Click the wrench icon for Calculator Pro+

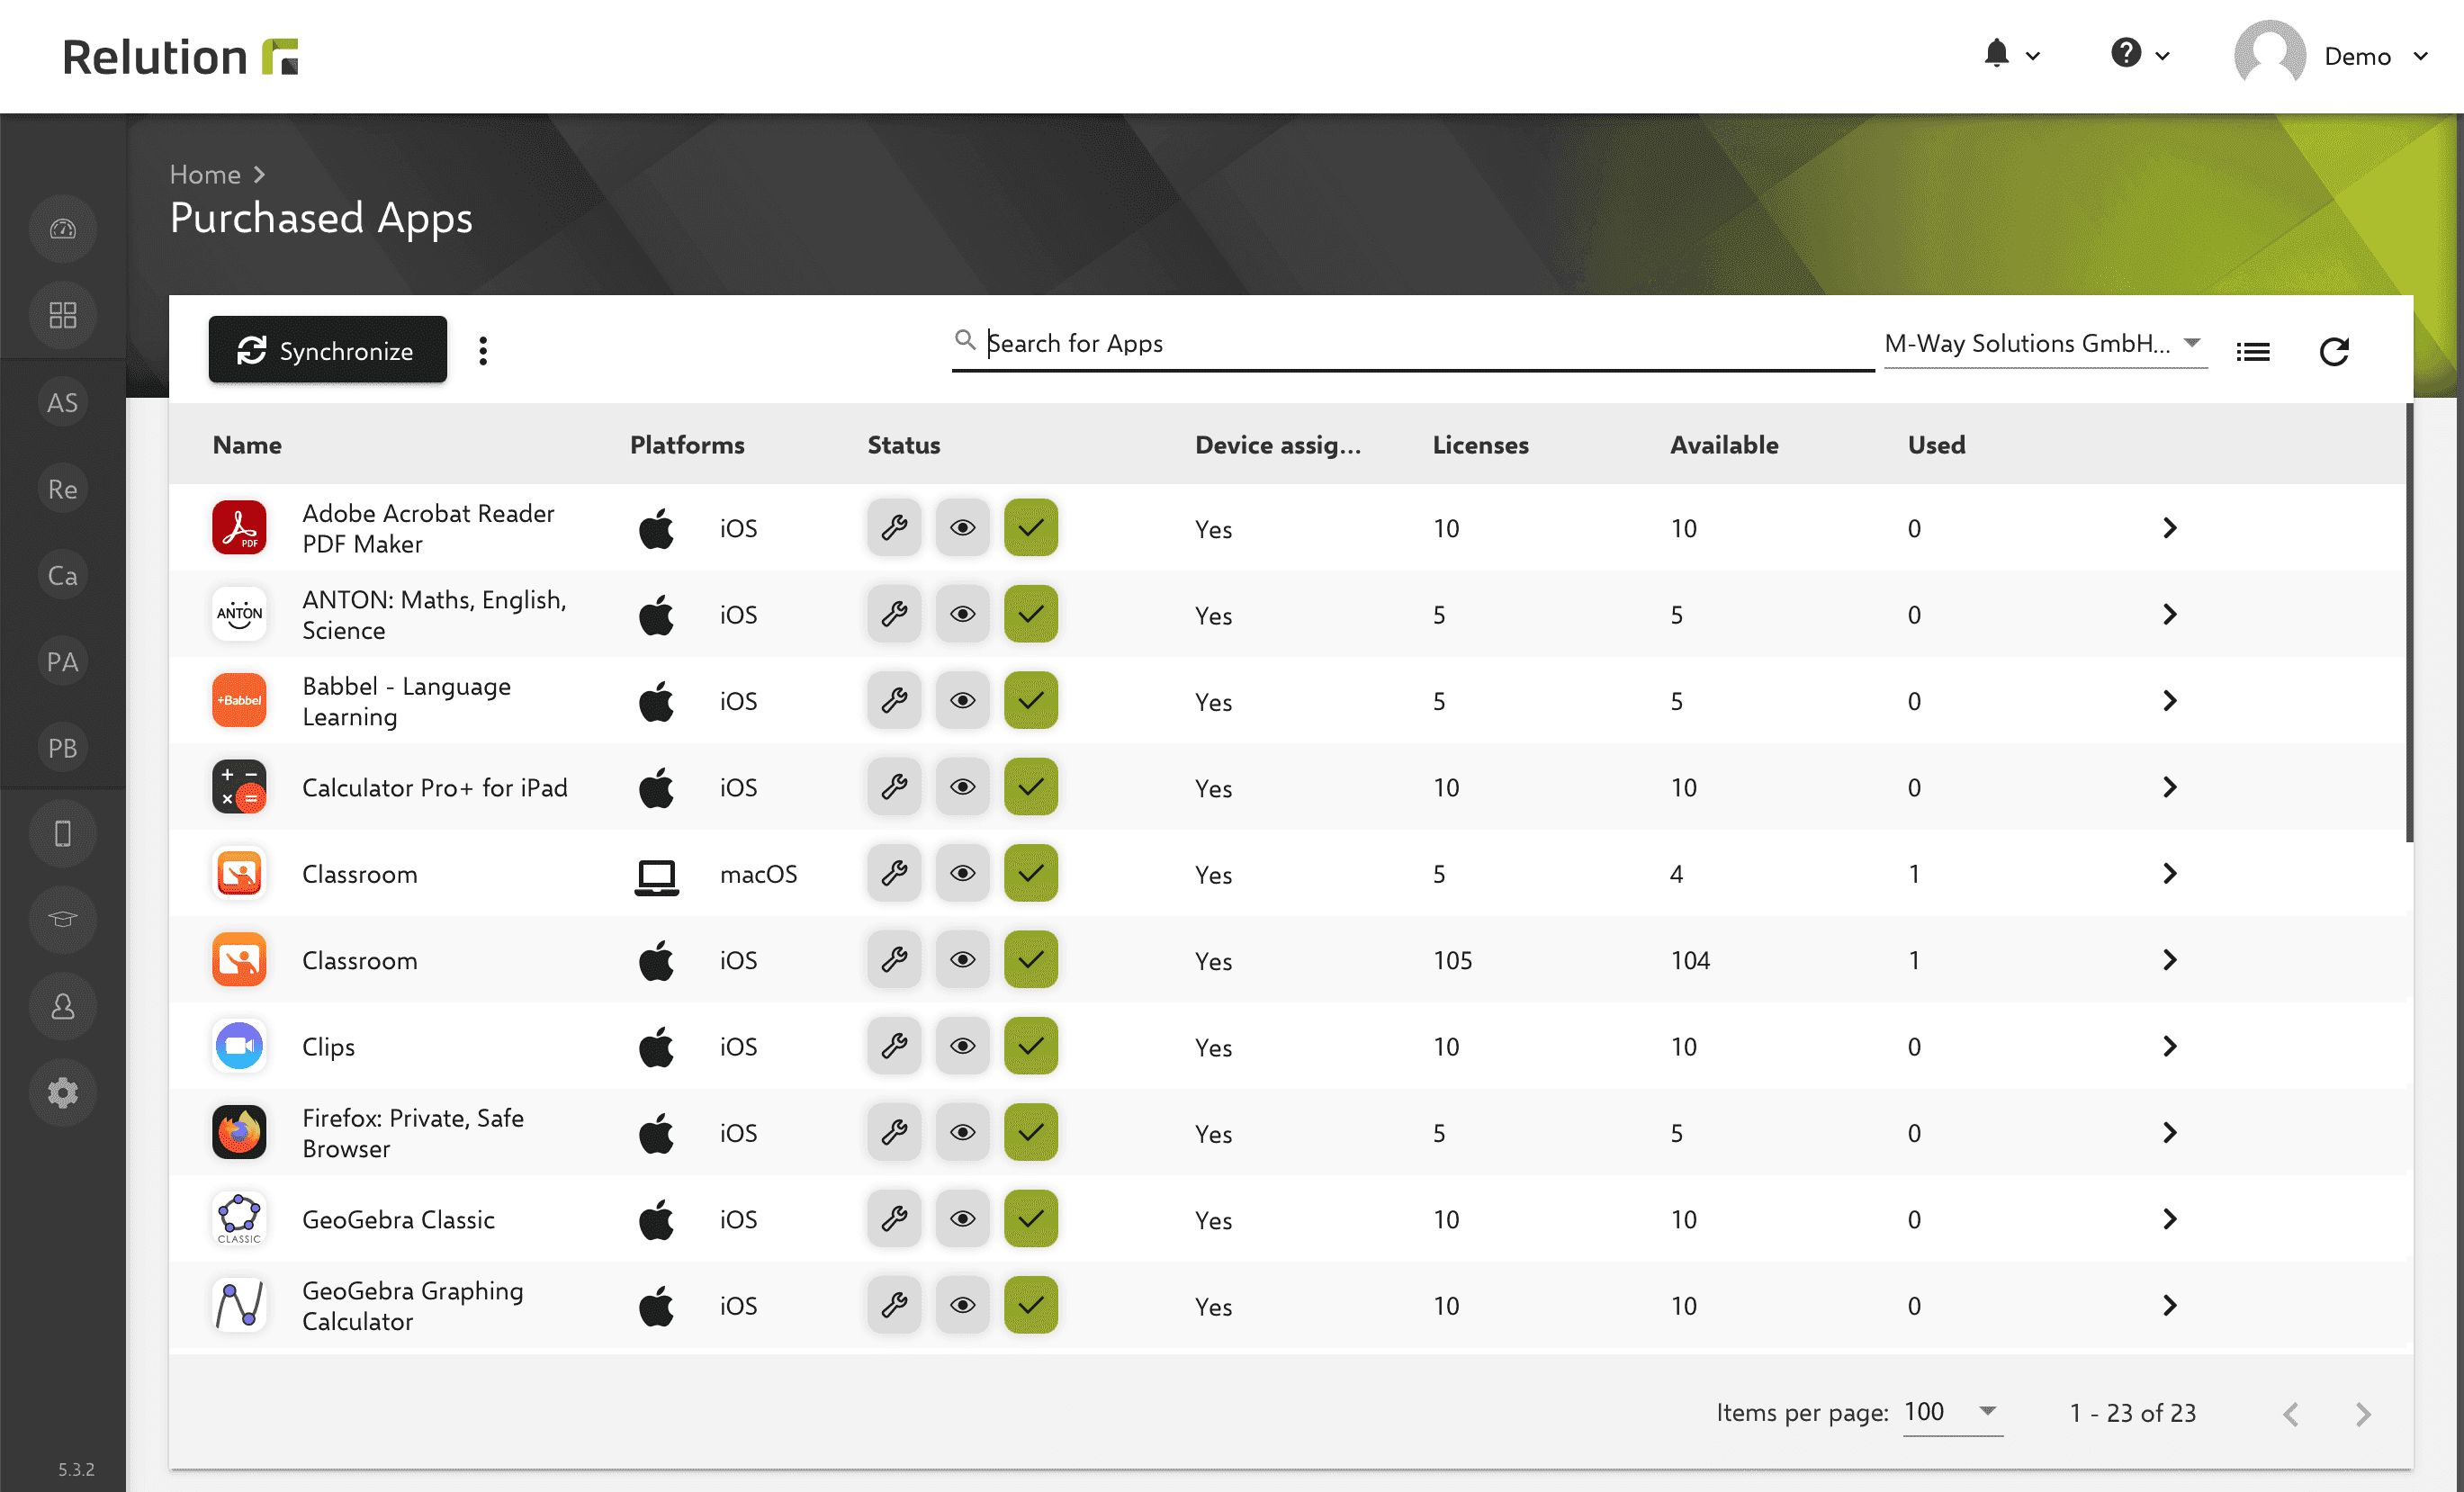point(895,788)
